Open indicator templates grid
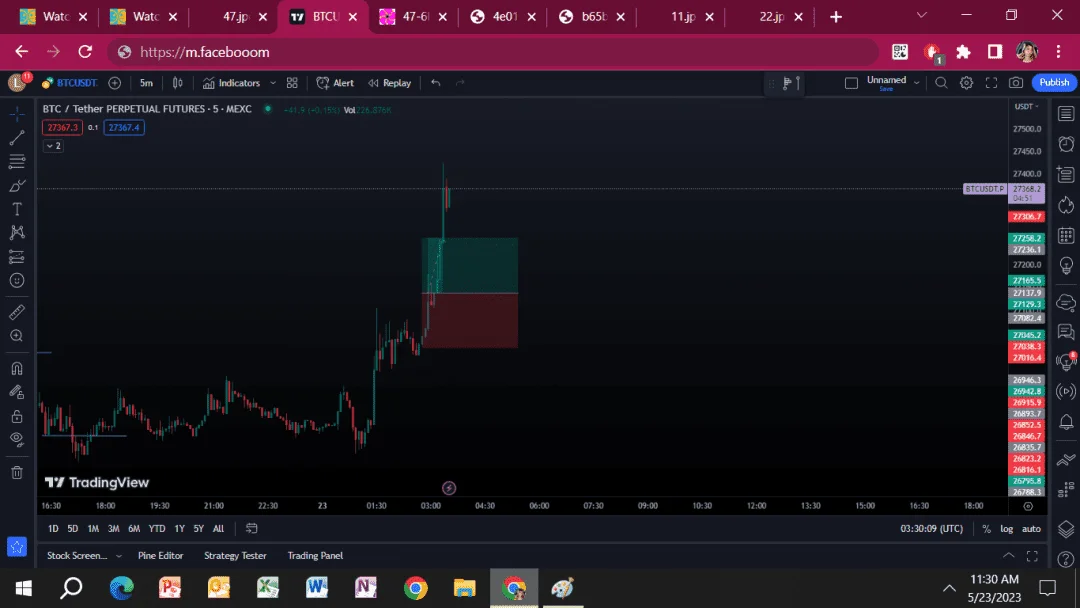 click(292, 83)
